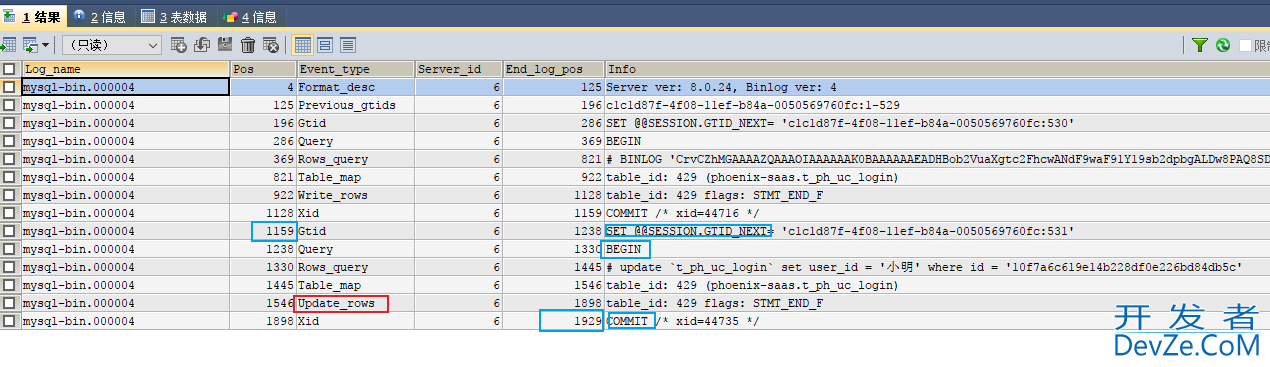Click the Server_id column header
The width and height of the screenshot is (1270, 367).
pos(459,69)
